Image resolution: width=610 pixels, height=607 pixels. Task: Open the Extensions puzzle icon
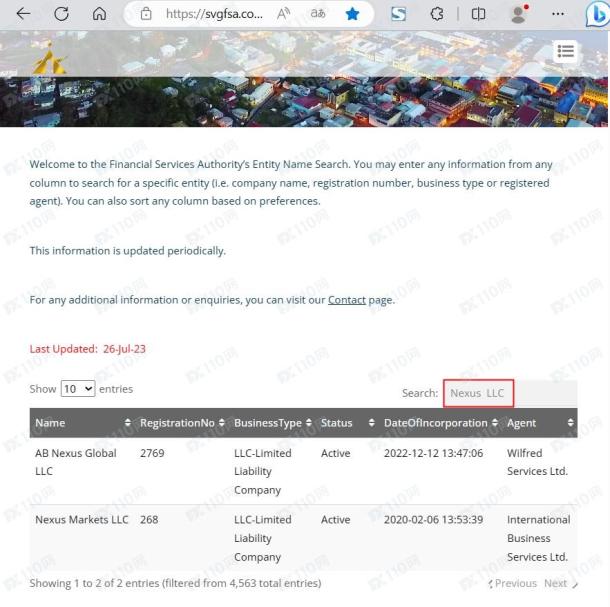coord(437,14)
